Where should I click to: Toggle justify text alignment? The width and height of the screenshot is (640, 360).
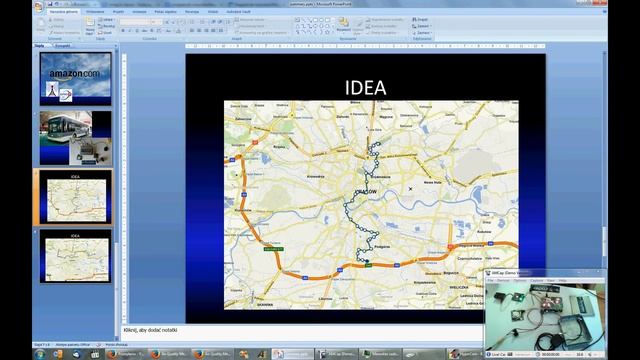coord(214,31)
